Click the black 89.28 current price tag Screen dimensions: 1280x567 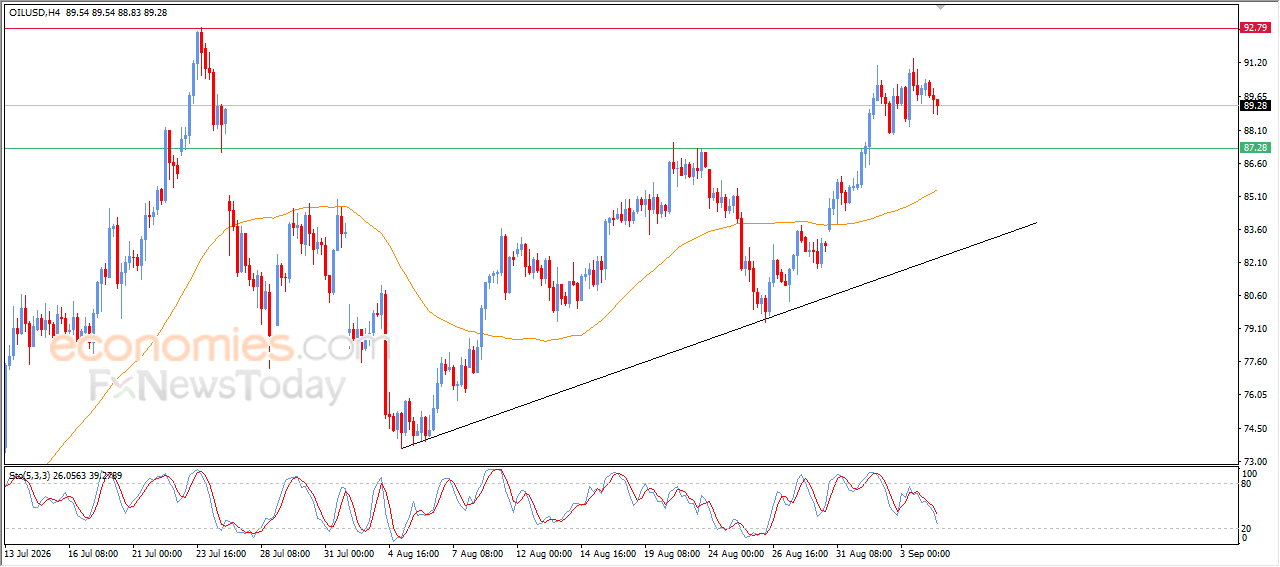point(1255,105)
